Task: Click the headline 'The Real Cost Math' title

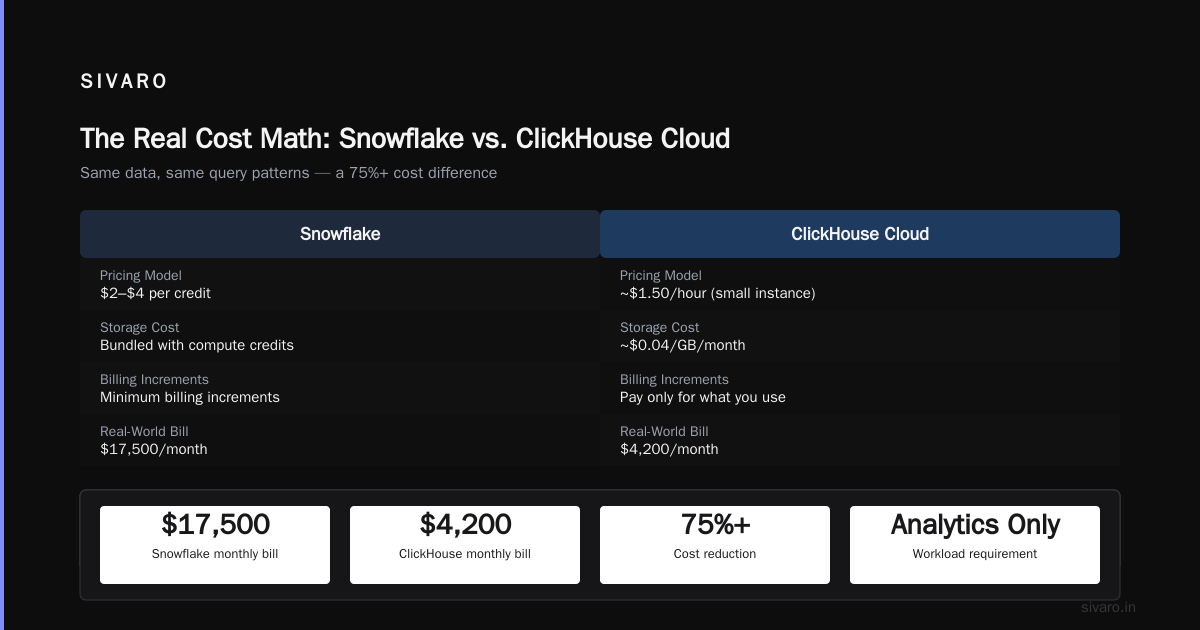Action: [x=405, y=138]
